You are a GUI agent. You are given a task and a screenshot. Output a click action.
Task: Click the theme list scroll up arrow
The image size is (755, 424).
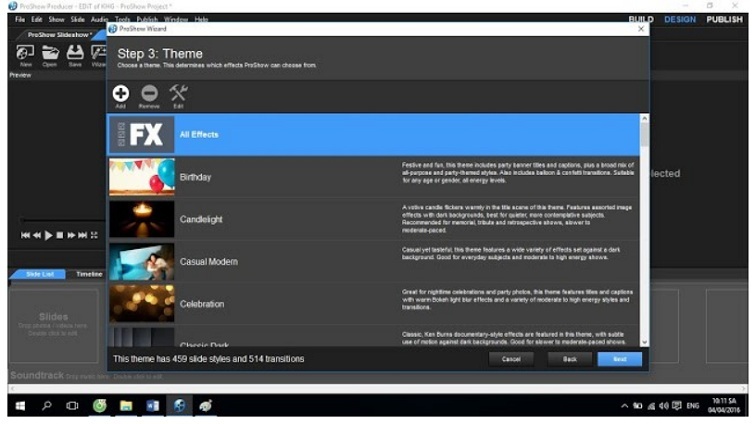pos(644,118)
